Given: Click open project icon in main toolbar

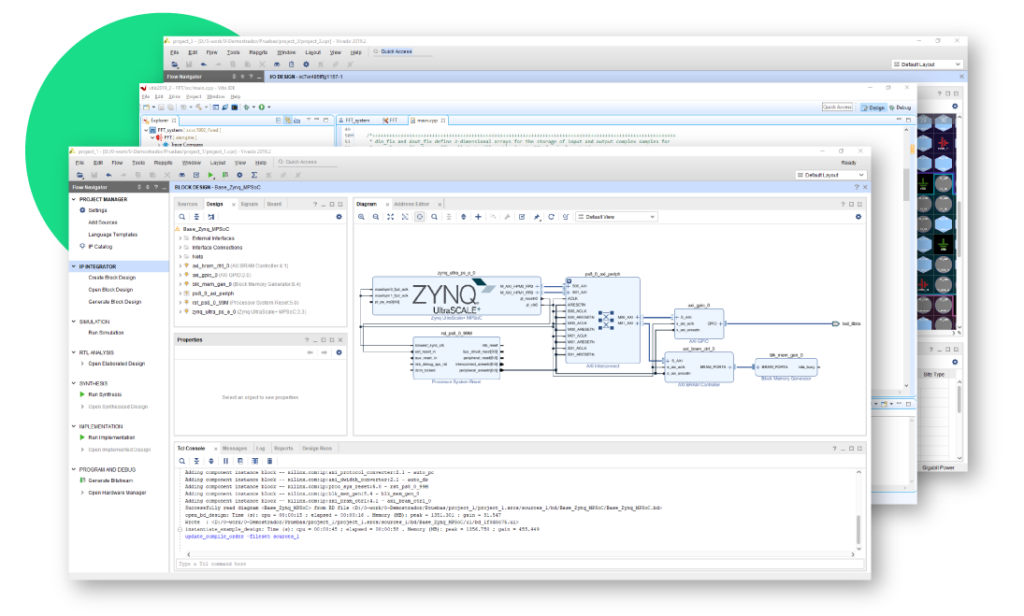Looking at the screenshot, I should coord(80,175).
